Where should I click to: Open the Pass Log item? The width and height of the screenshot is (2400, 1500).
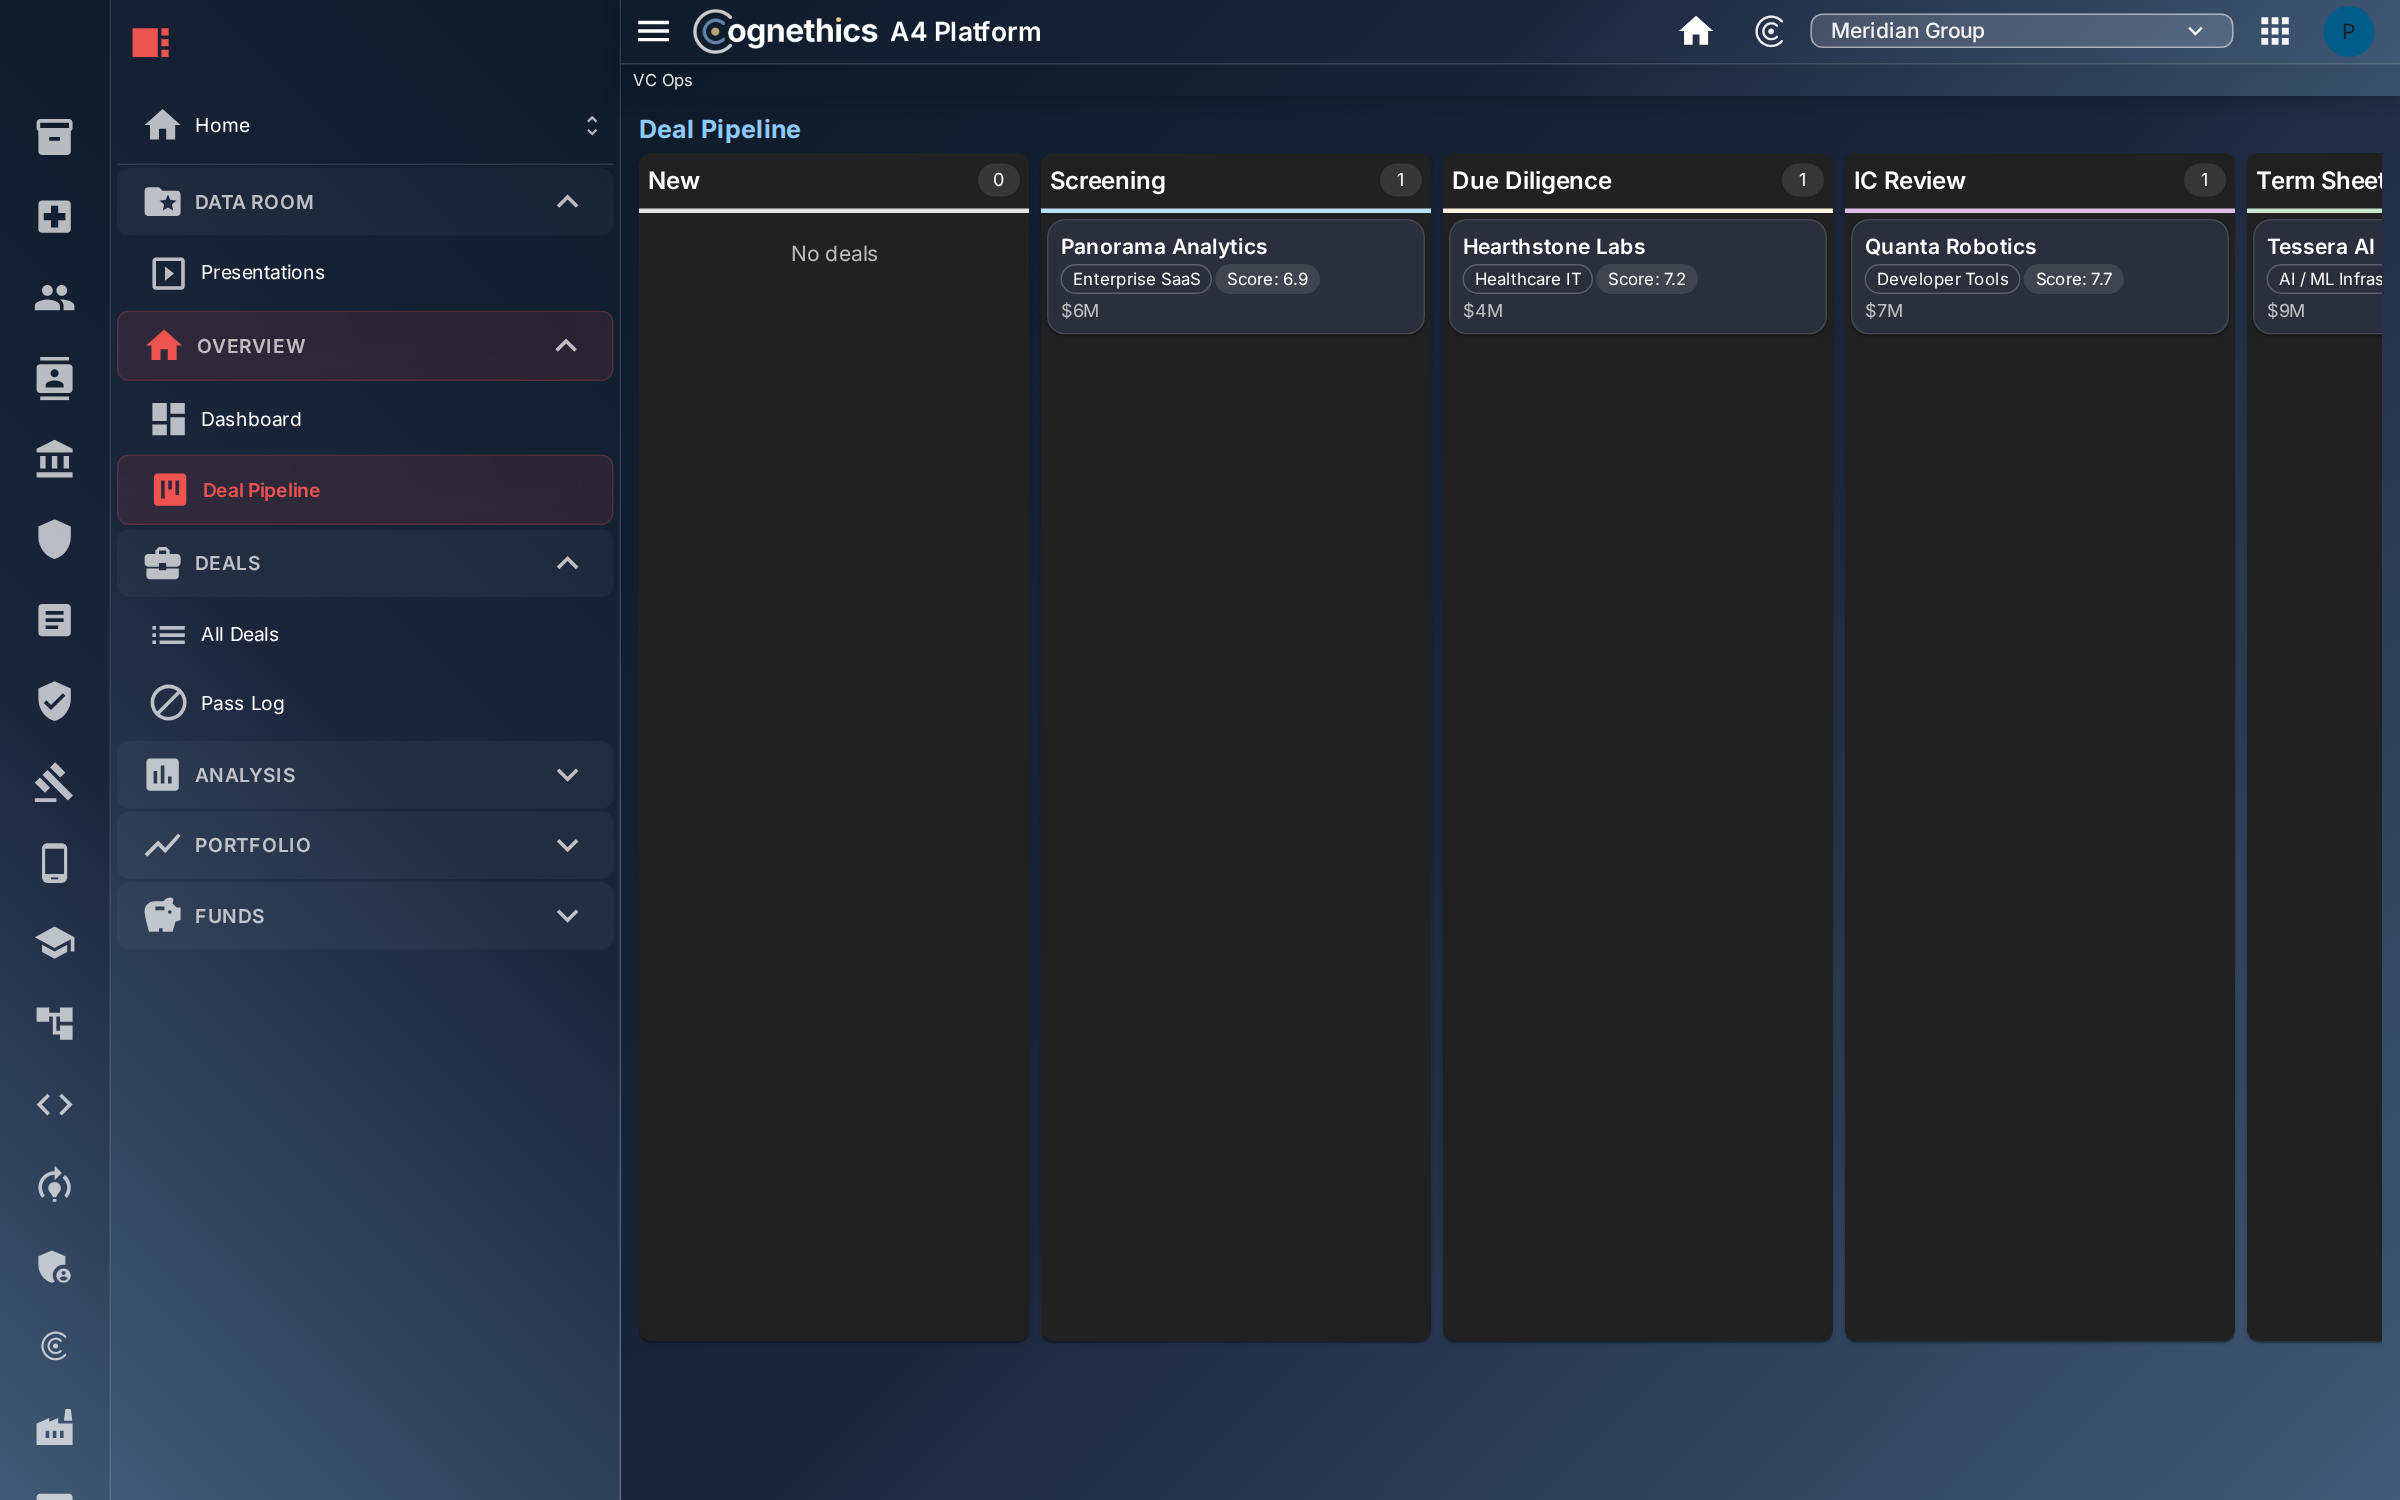click(x=365, y=703)
